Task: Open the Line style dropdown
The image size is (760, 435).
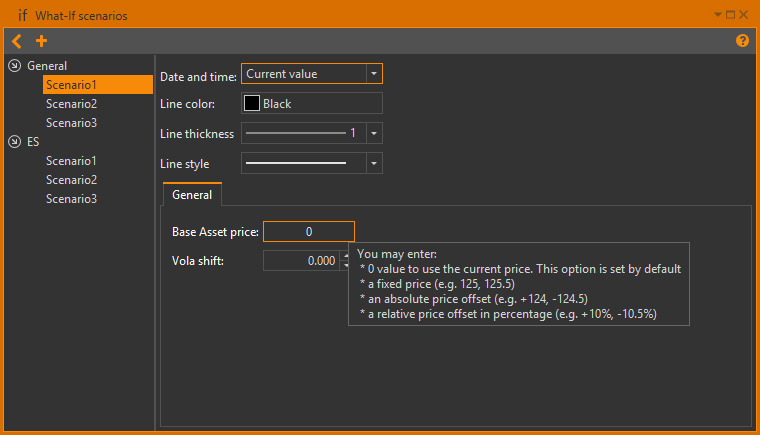Action: pos(373,163)
